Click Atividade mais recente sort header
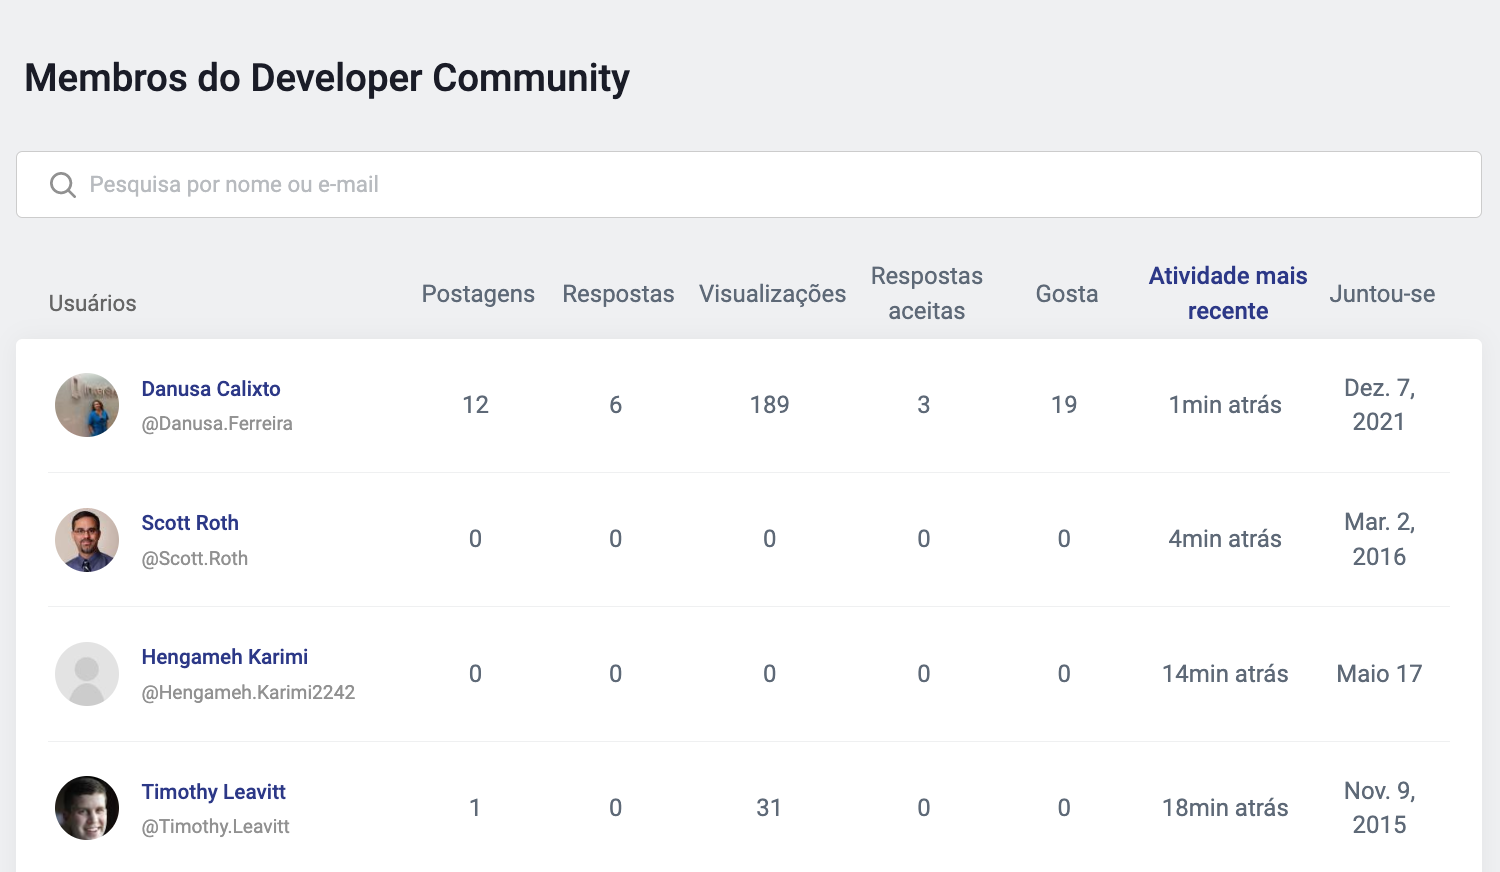This screenshot has height=872, width=1500. pos(1227,293)
